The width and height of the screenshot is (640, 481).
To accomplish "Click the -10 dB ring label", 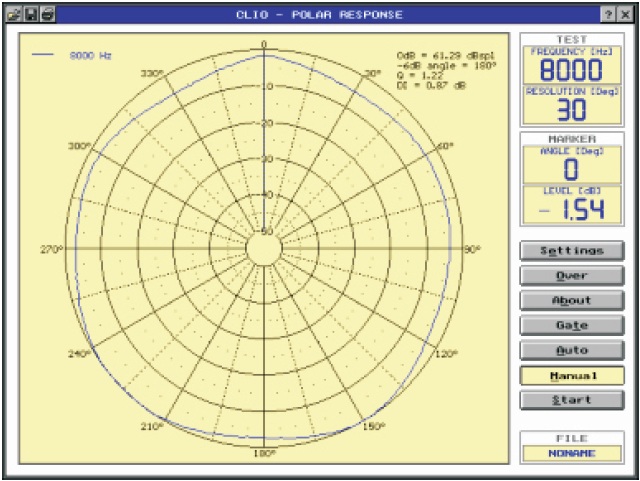I will point(266,86).
